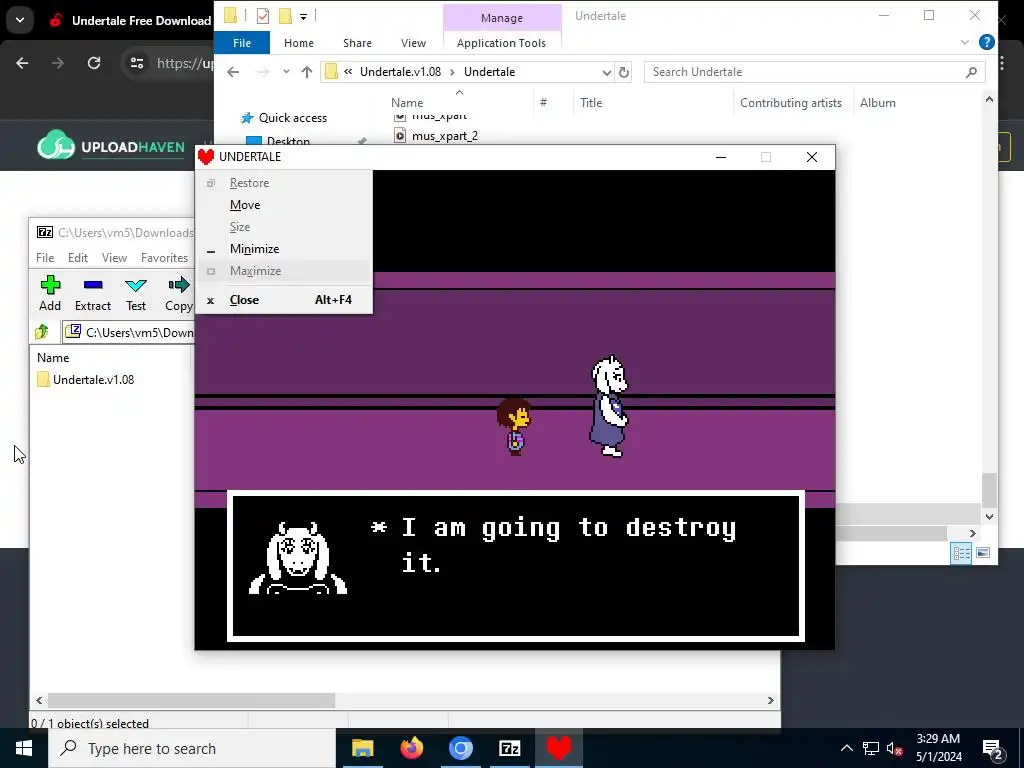Click 7-Zip taskbar icon
This screenshot has height=768, width=1024.
click(509, 748)
